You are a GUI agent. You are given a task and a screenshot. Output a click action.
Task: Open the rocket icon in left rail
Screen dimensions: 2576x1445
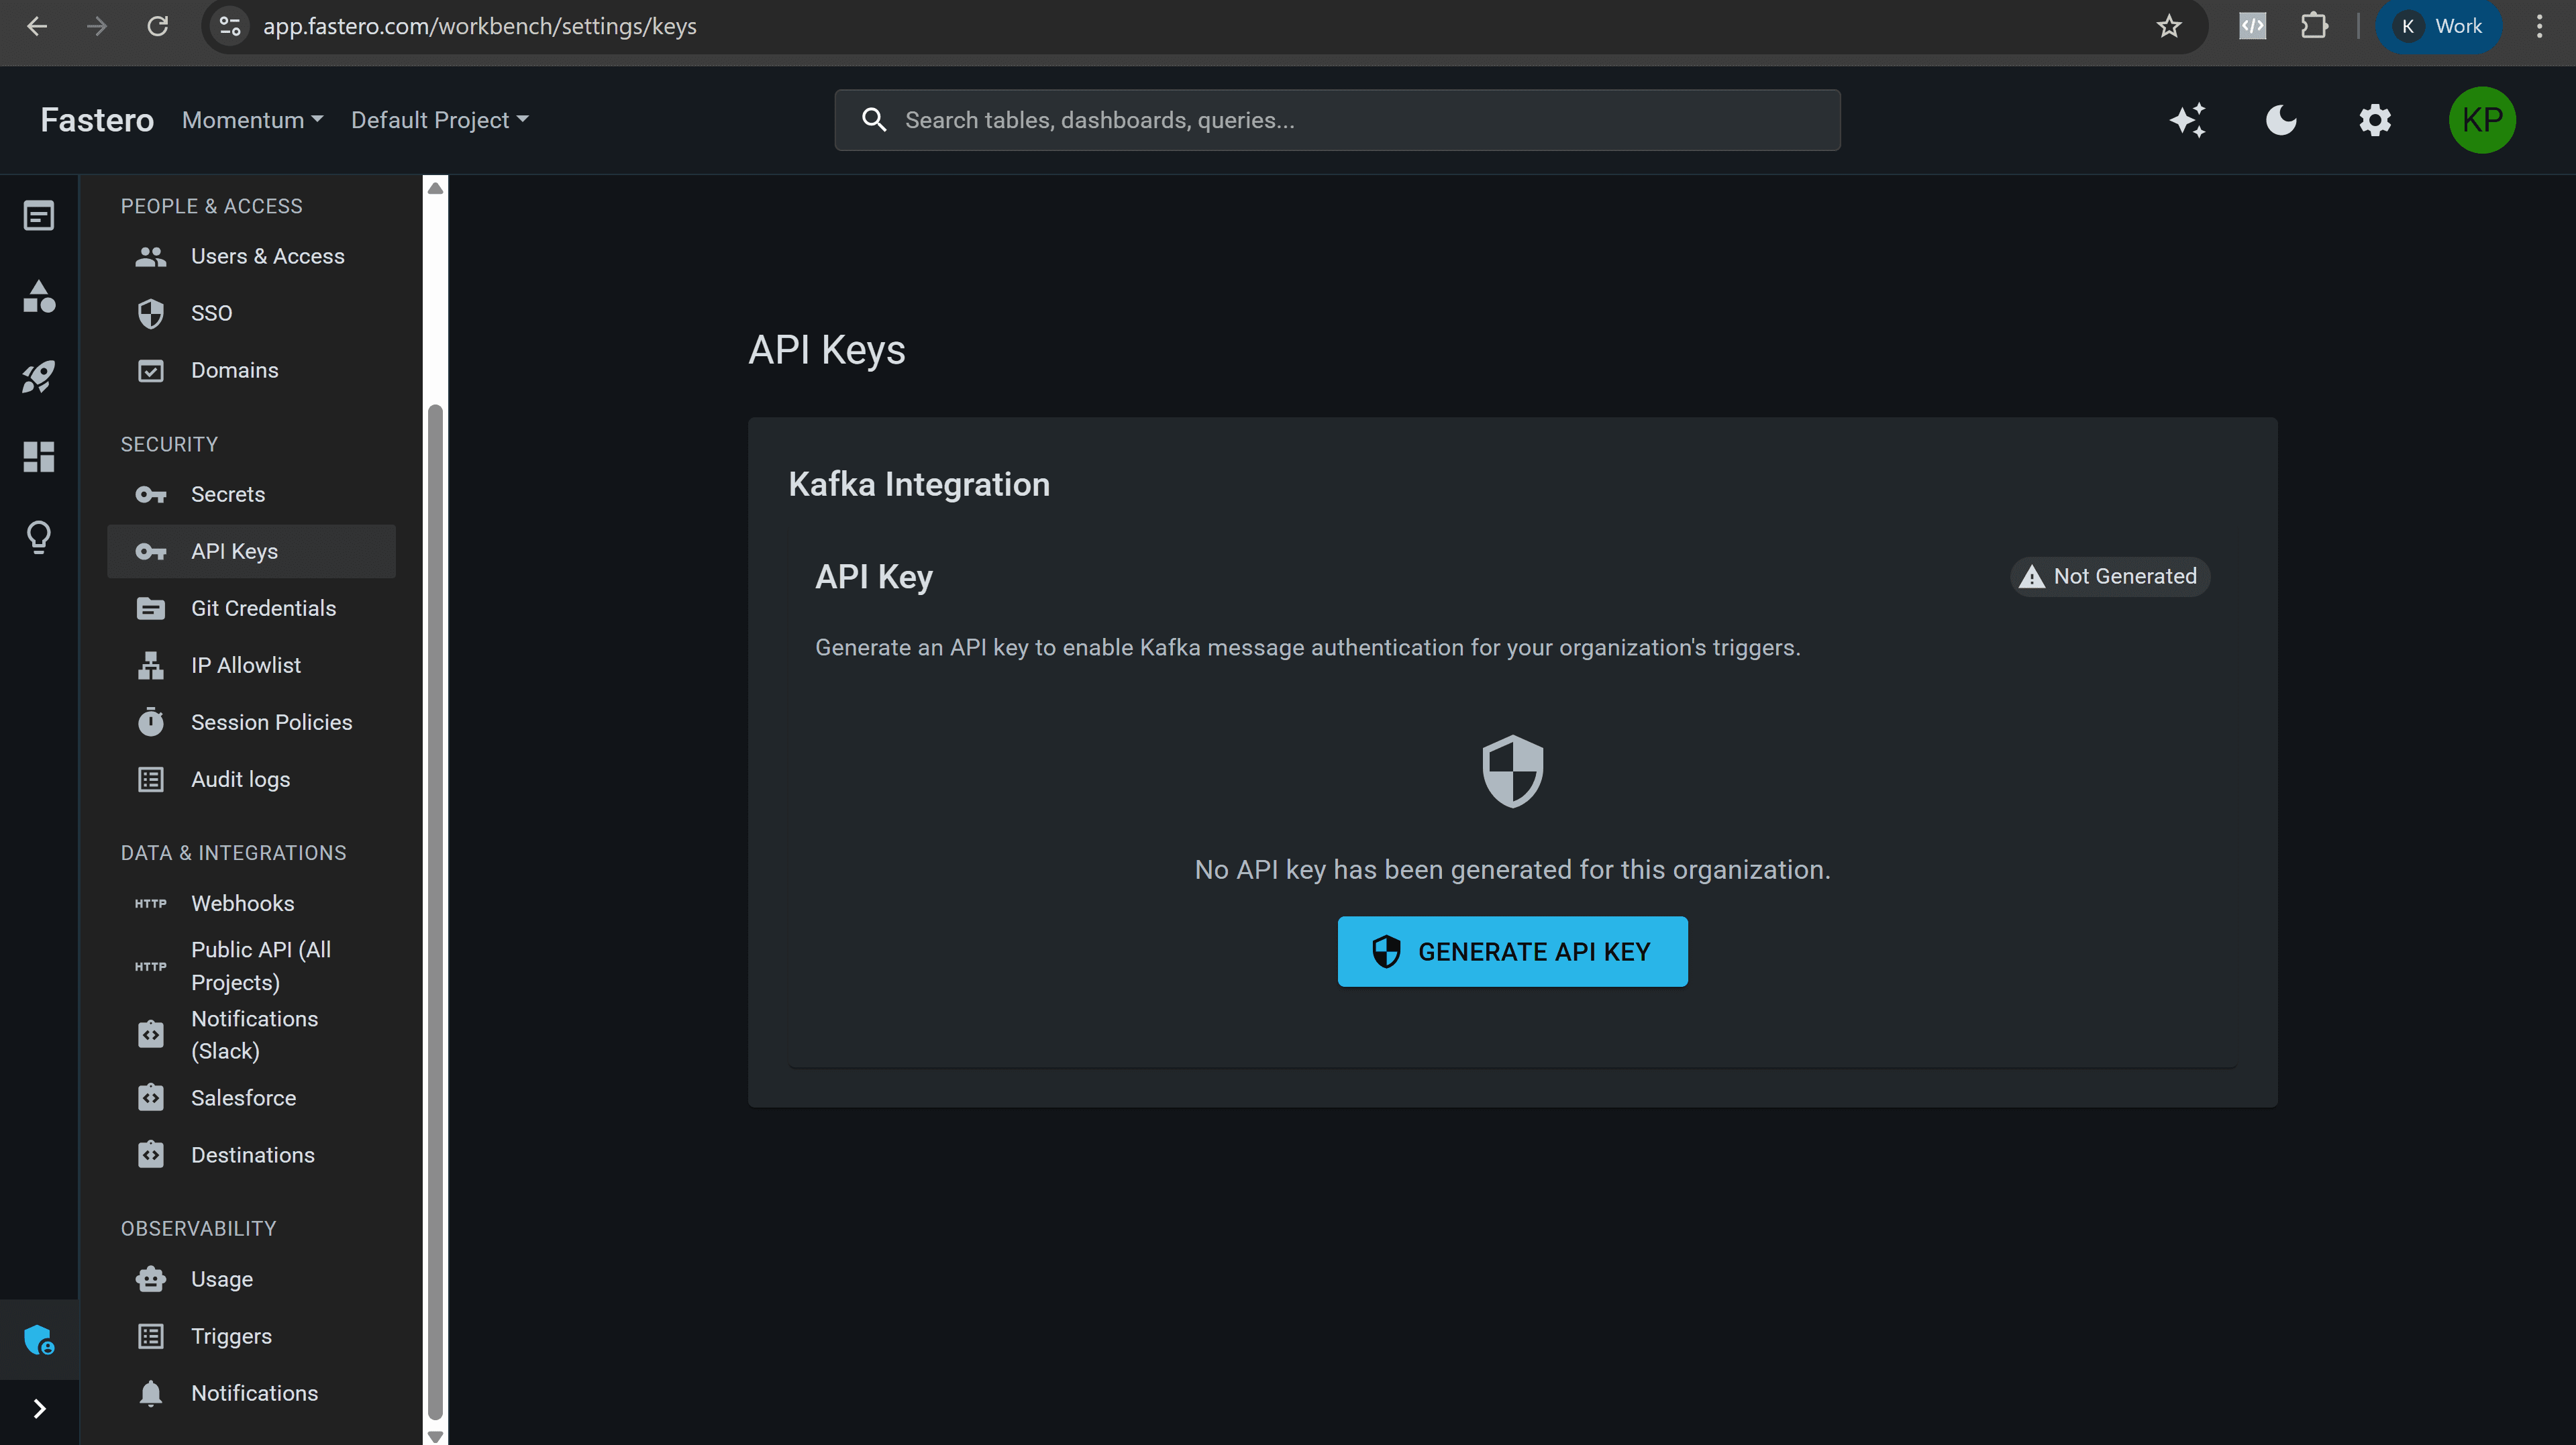click(x=39, y=376)
